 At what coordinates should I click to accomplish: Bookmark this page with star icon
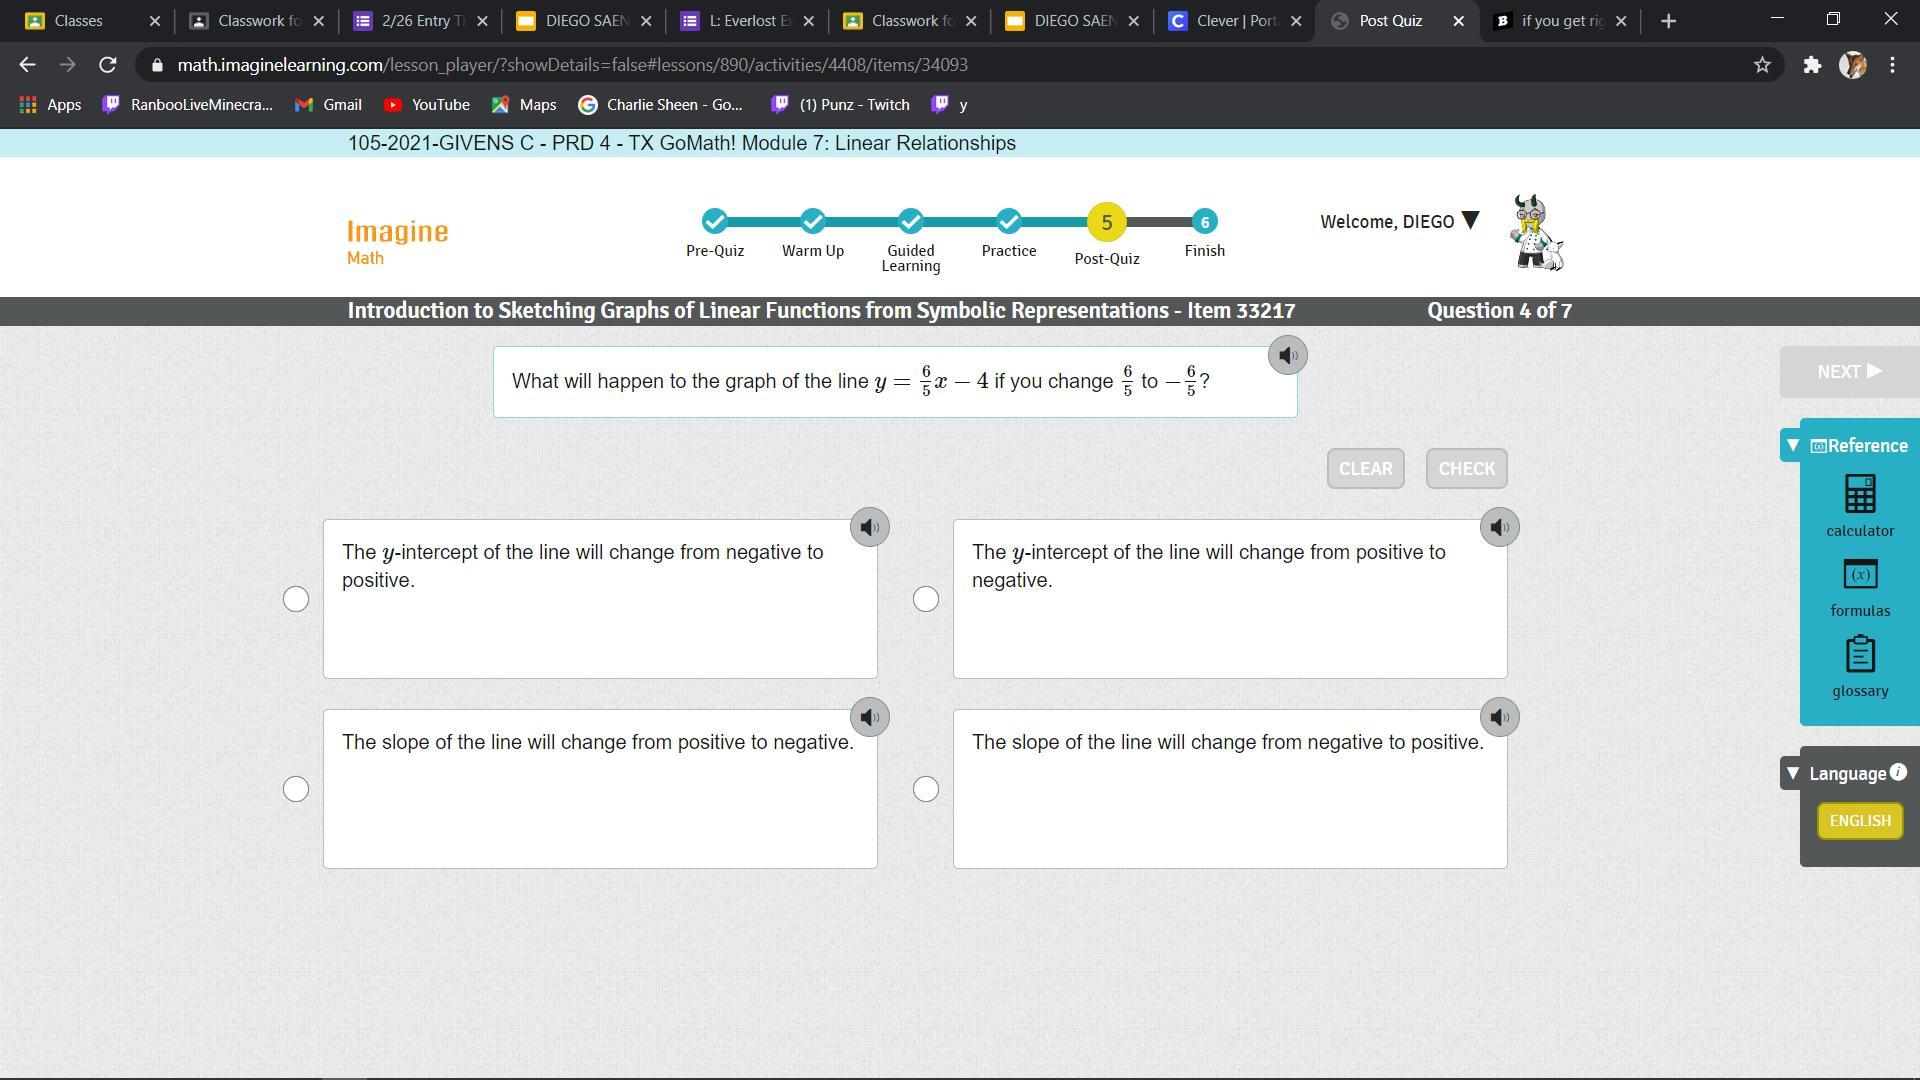[1762, 65]
